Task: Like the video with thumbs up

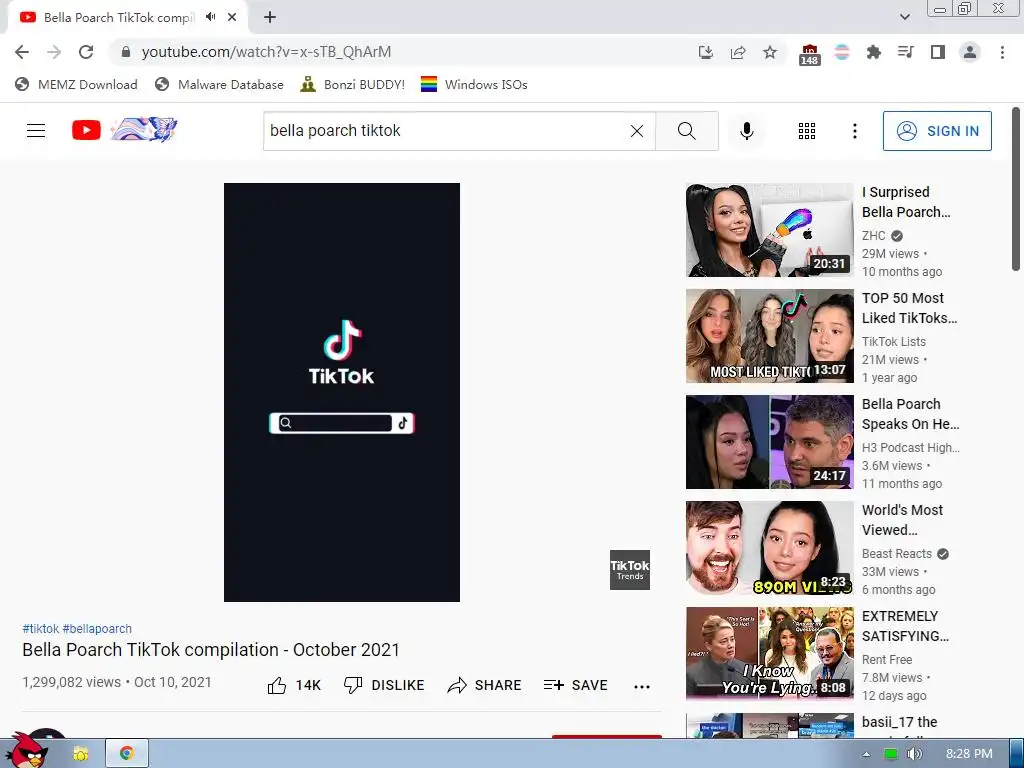Action: coord(294,685)
